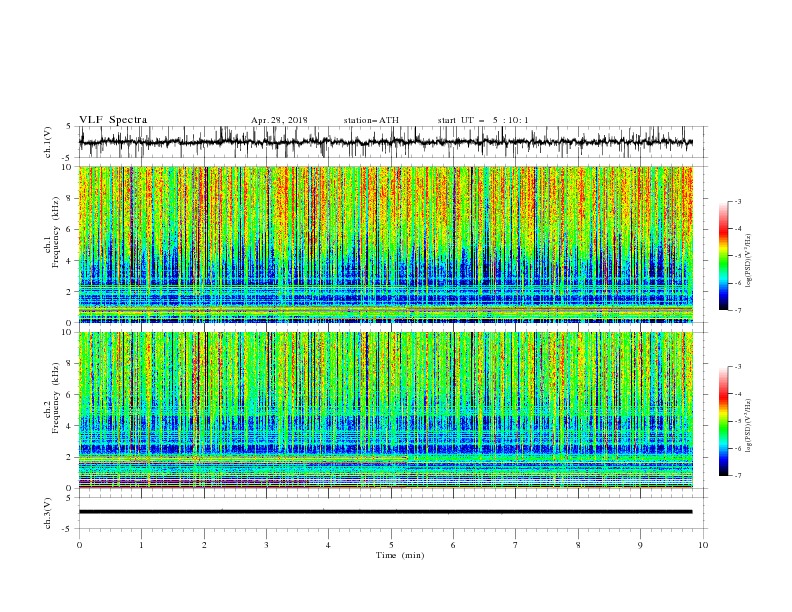Click the "10" kHz tick of ch.2 spectrogram

[x=67, y=332]
